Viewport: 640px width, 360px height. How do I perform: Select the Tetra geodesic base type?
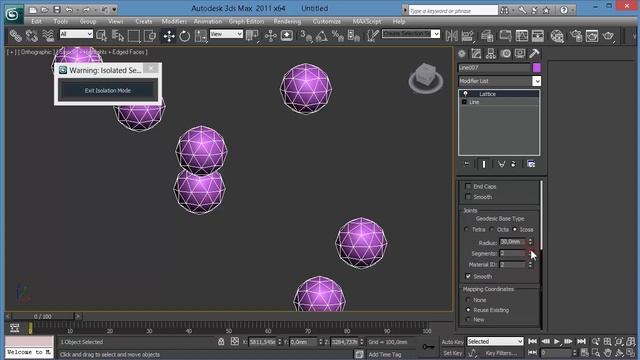pyautogui.click(x=467, y=229)
